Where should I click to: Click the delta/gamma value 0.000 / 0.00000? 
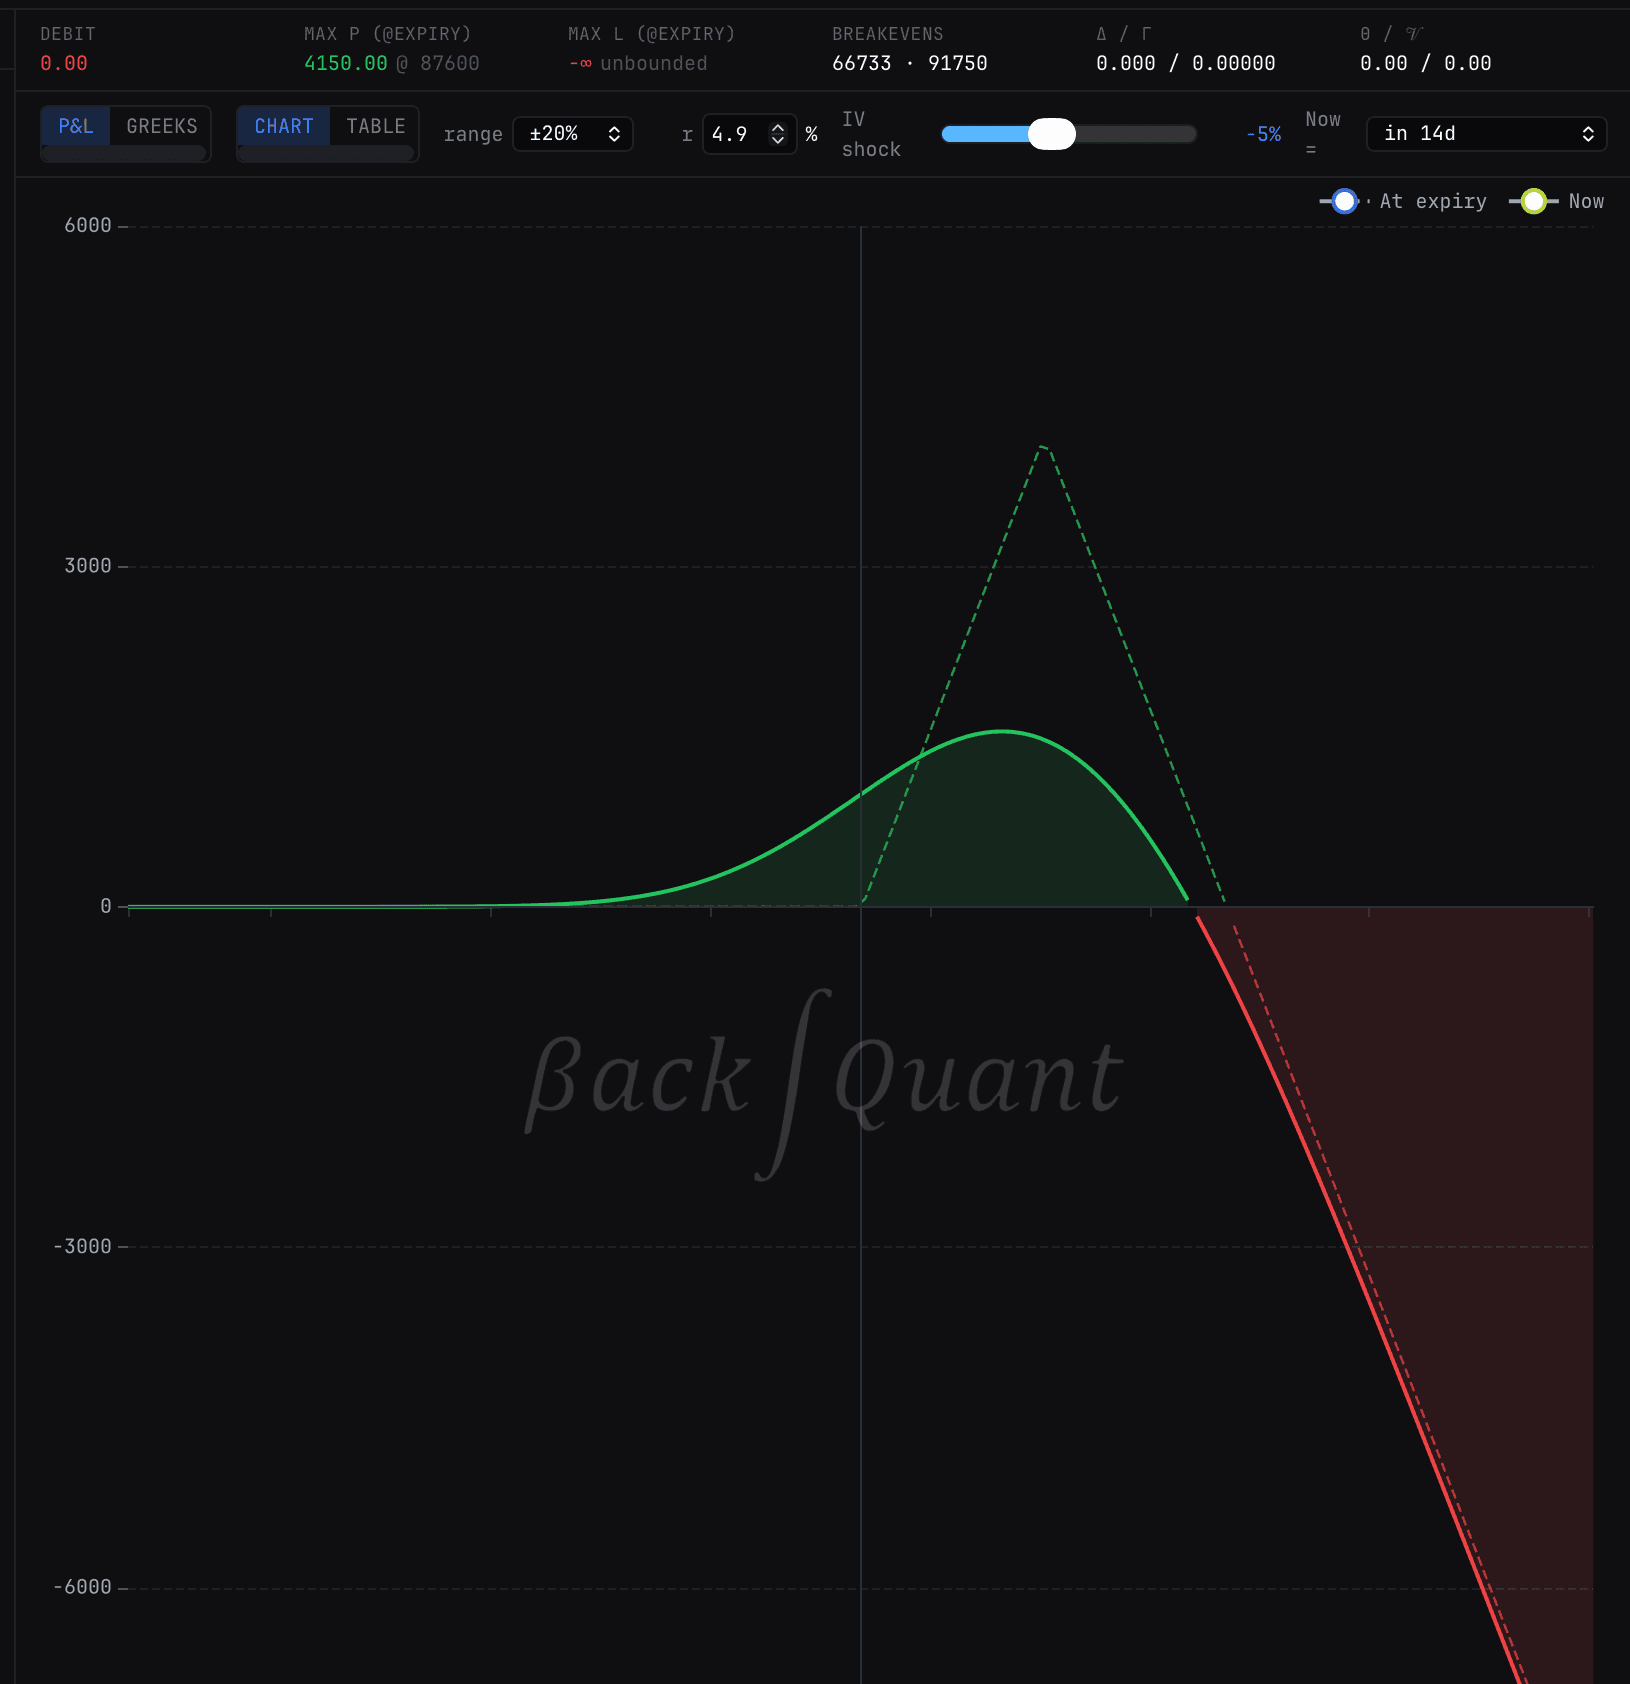1185,63
